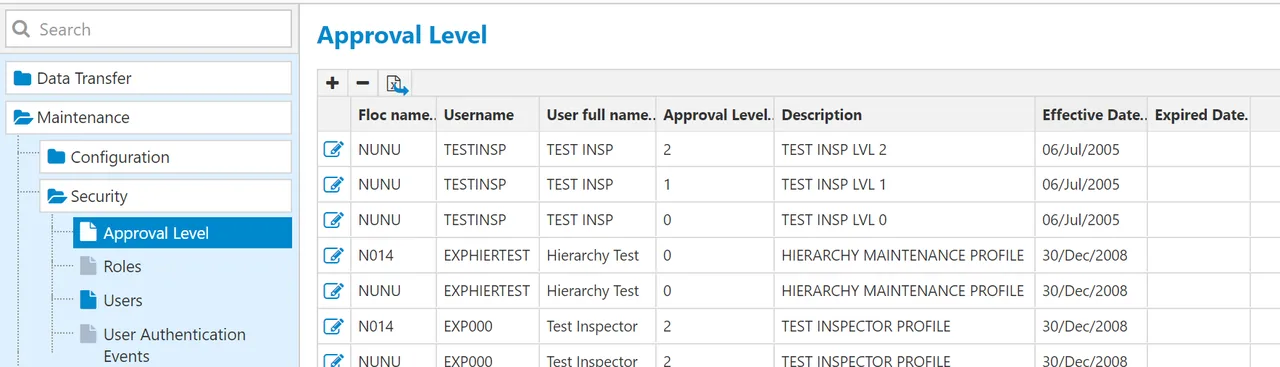Click the search magnifier icon

pyautogui.click(x=22, y=29)
